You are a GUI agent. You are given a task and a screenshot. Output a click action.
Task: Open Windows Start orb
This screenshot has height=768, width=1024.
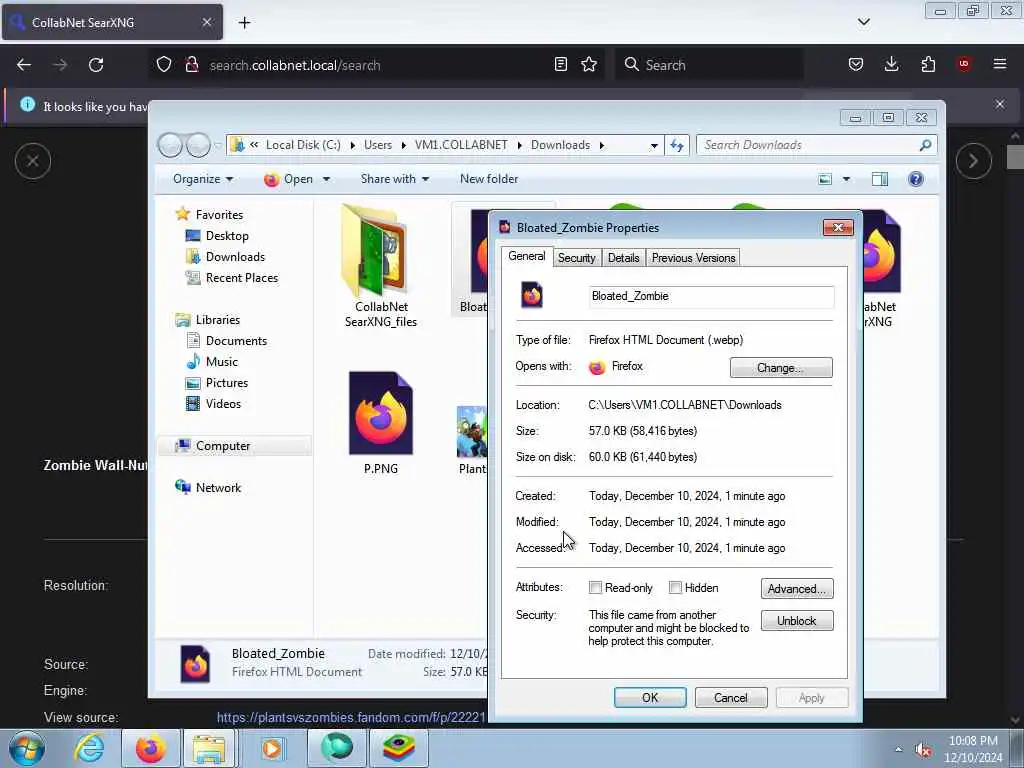click(x=26, y=748)
